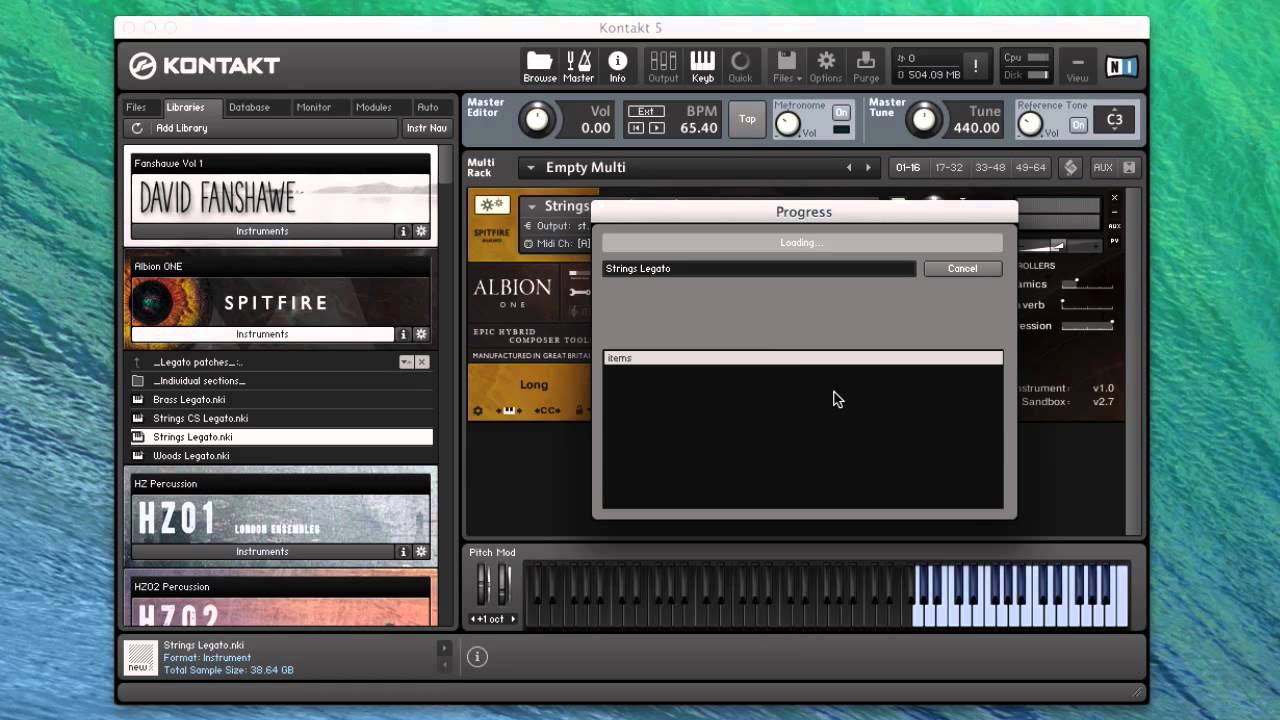Open Albion ONE library info icon
The height and width of the screenshot is (720, 1280).
click(x=404, y=334)
